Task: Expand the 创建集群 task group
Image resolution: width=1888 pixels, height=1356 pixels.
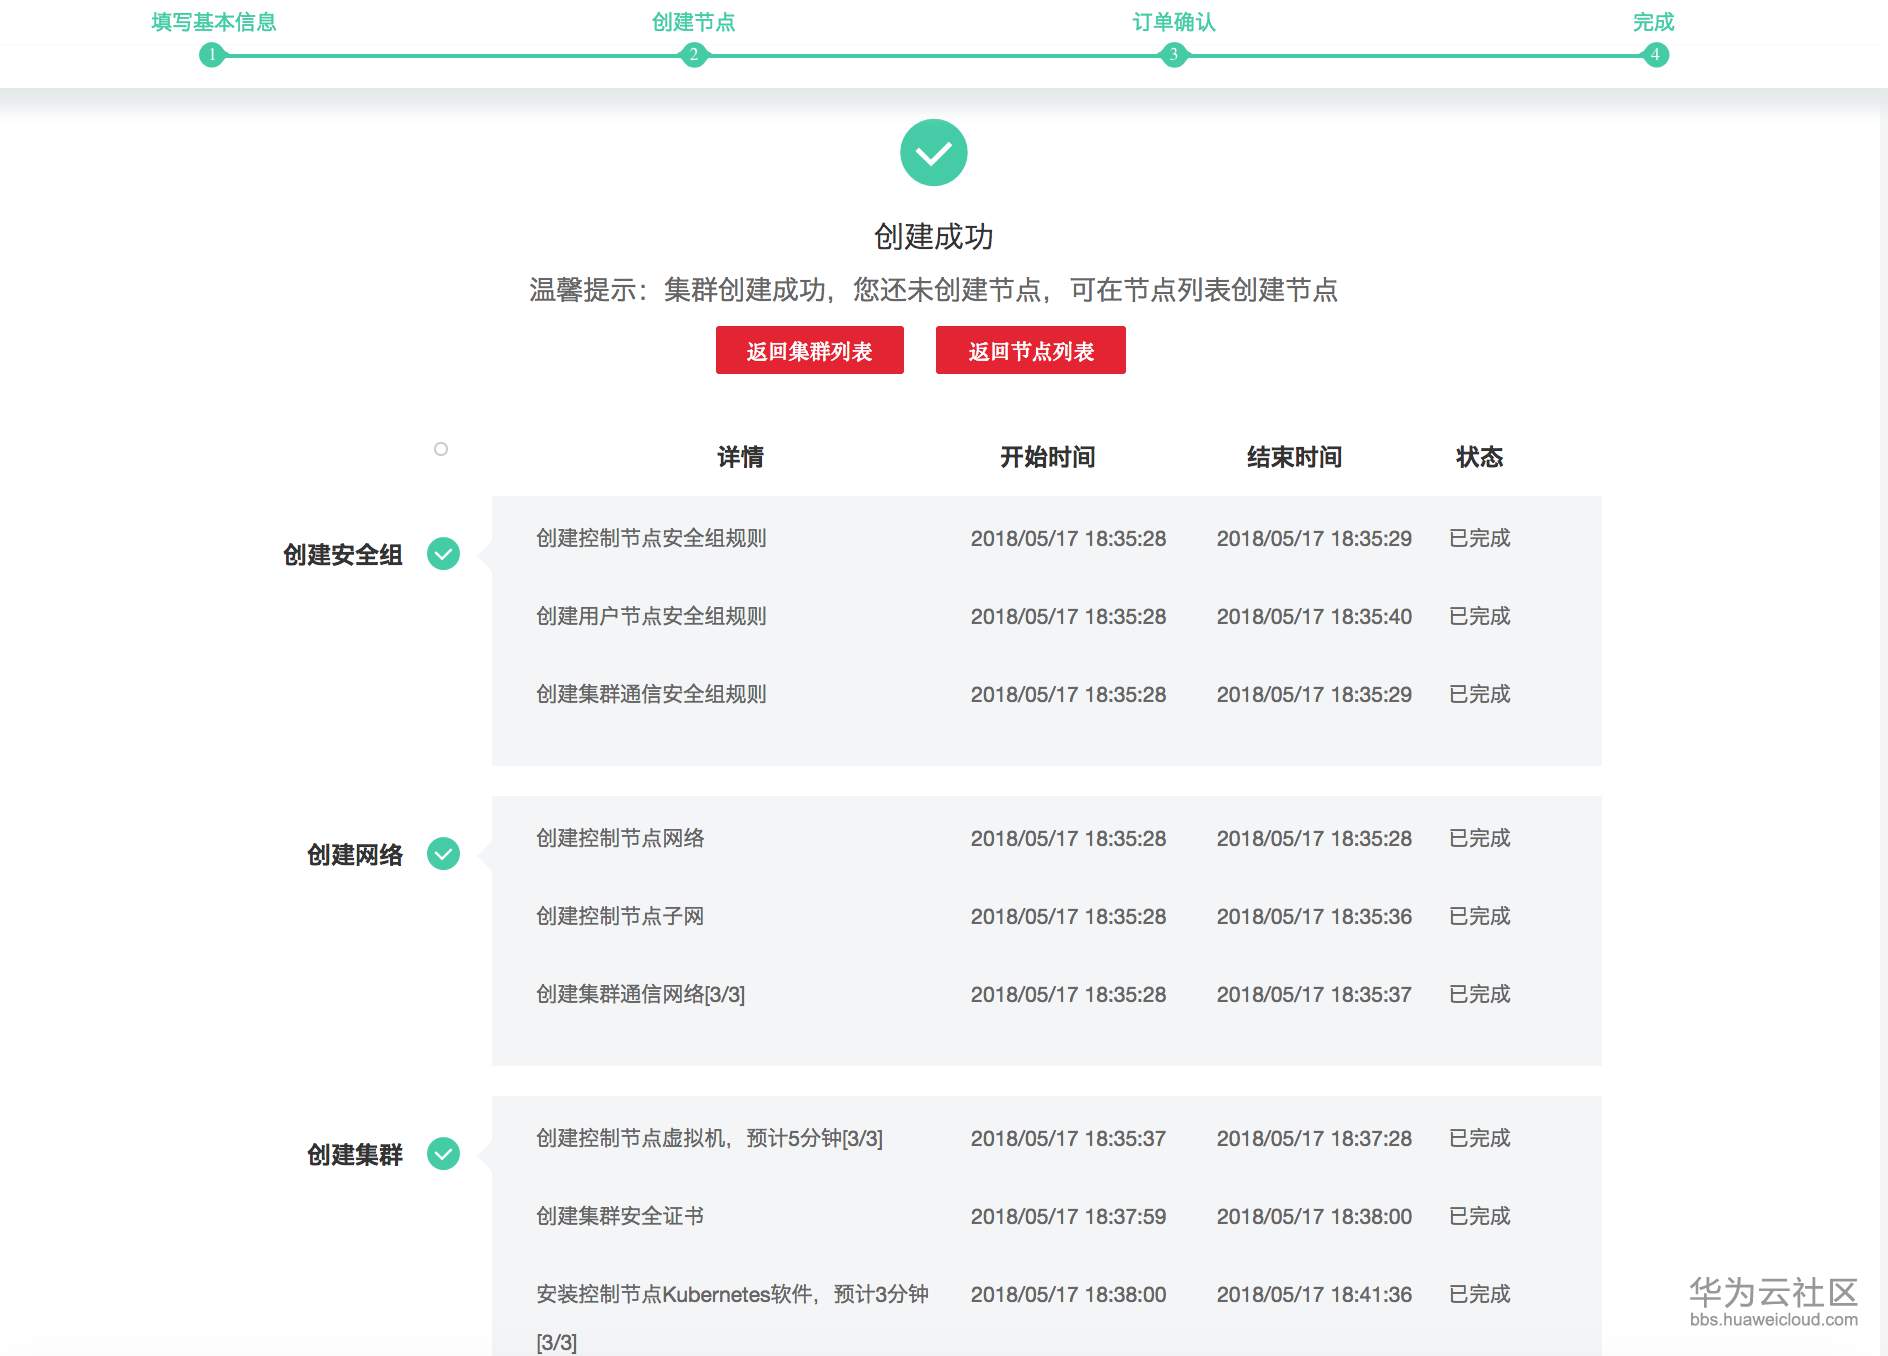Action: [355, 1155]
